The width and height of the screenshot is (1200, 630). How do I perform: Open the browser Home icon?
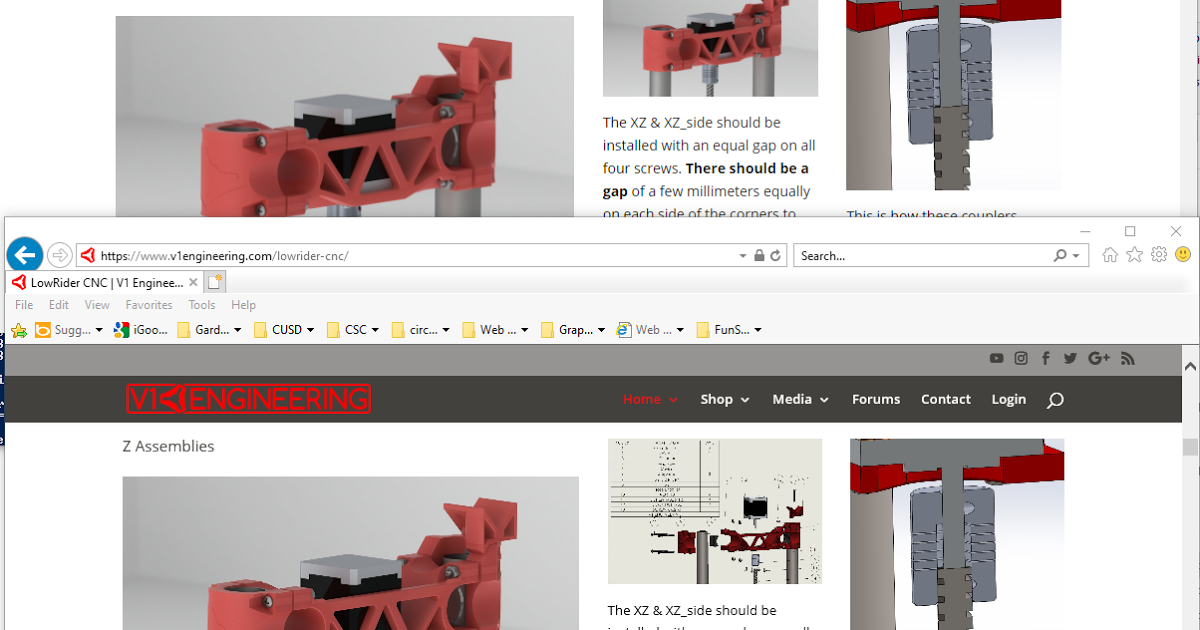point(1110,255)
